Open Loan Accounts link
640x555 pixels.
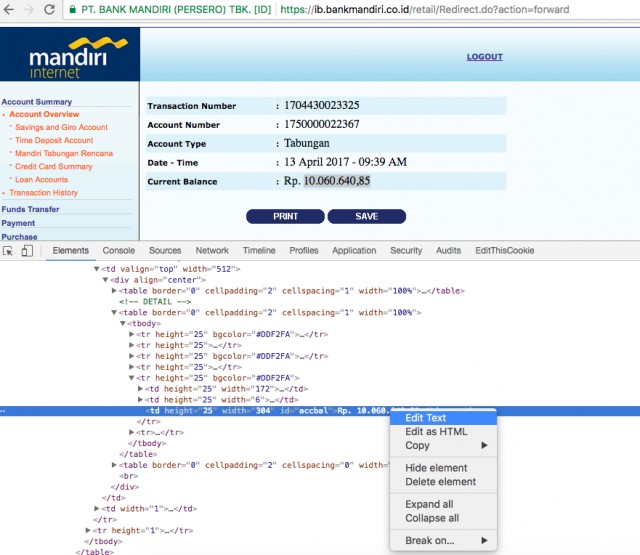click(x=41, y=180)
